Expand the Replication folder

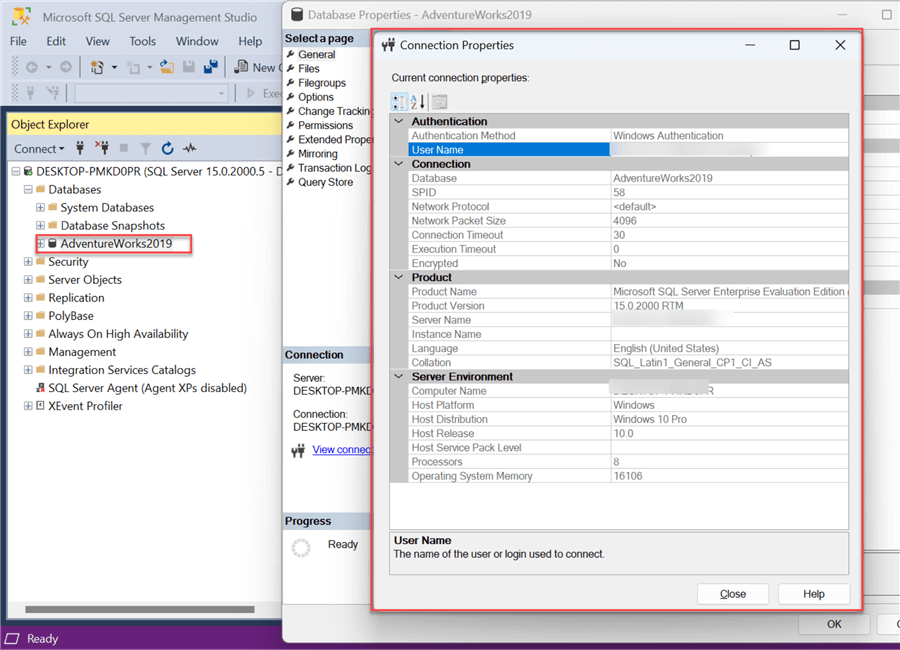28,297
